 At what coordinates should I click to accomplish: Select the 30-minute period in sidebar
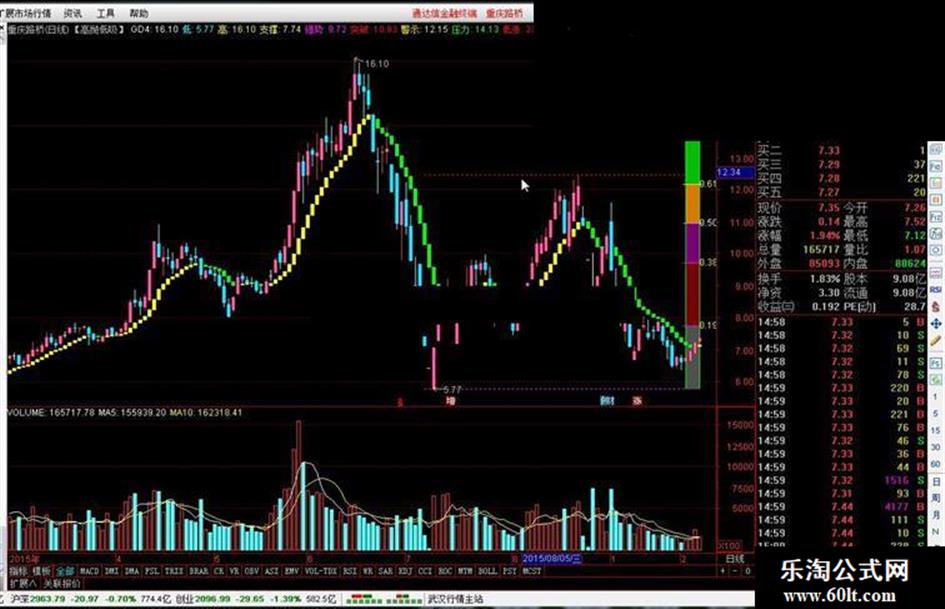(x=936, y=447)
